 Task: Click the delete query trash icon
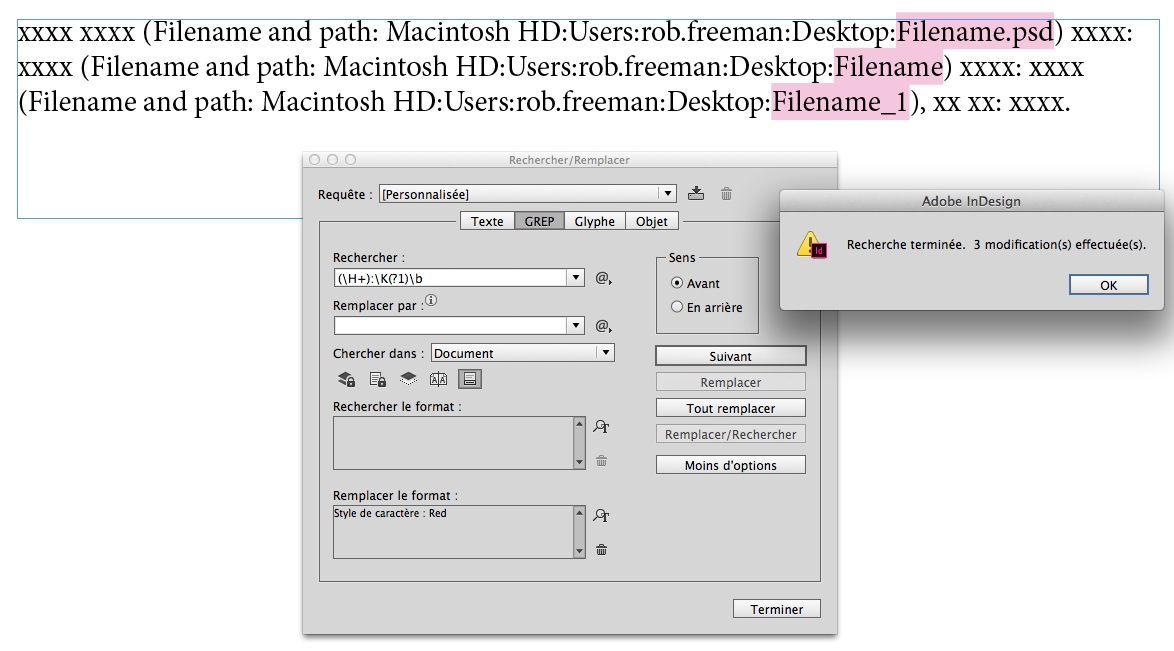point(726,194)
